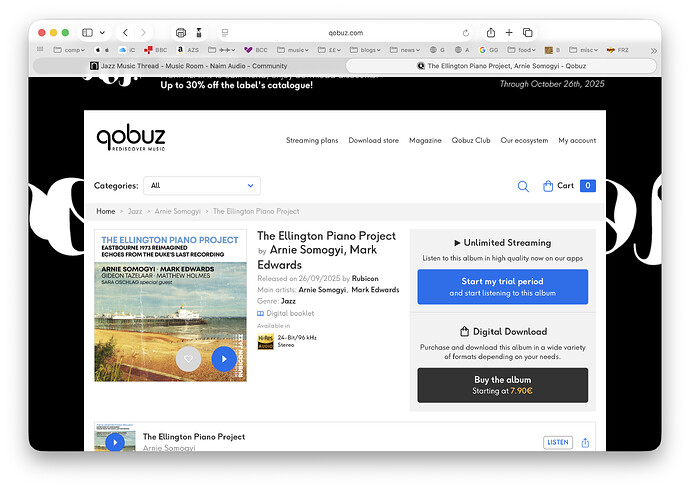
Task: Share the track via share icon
Action: [x=585, y=443]
